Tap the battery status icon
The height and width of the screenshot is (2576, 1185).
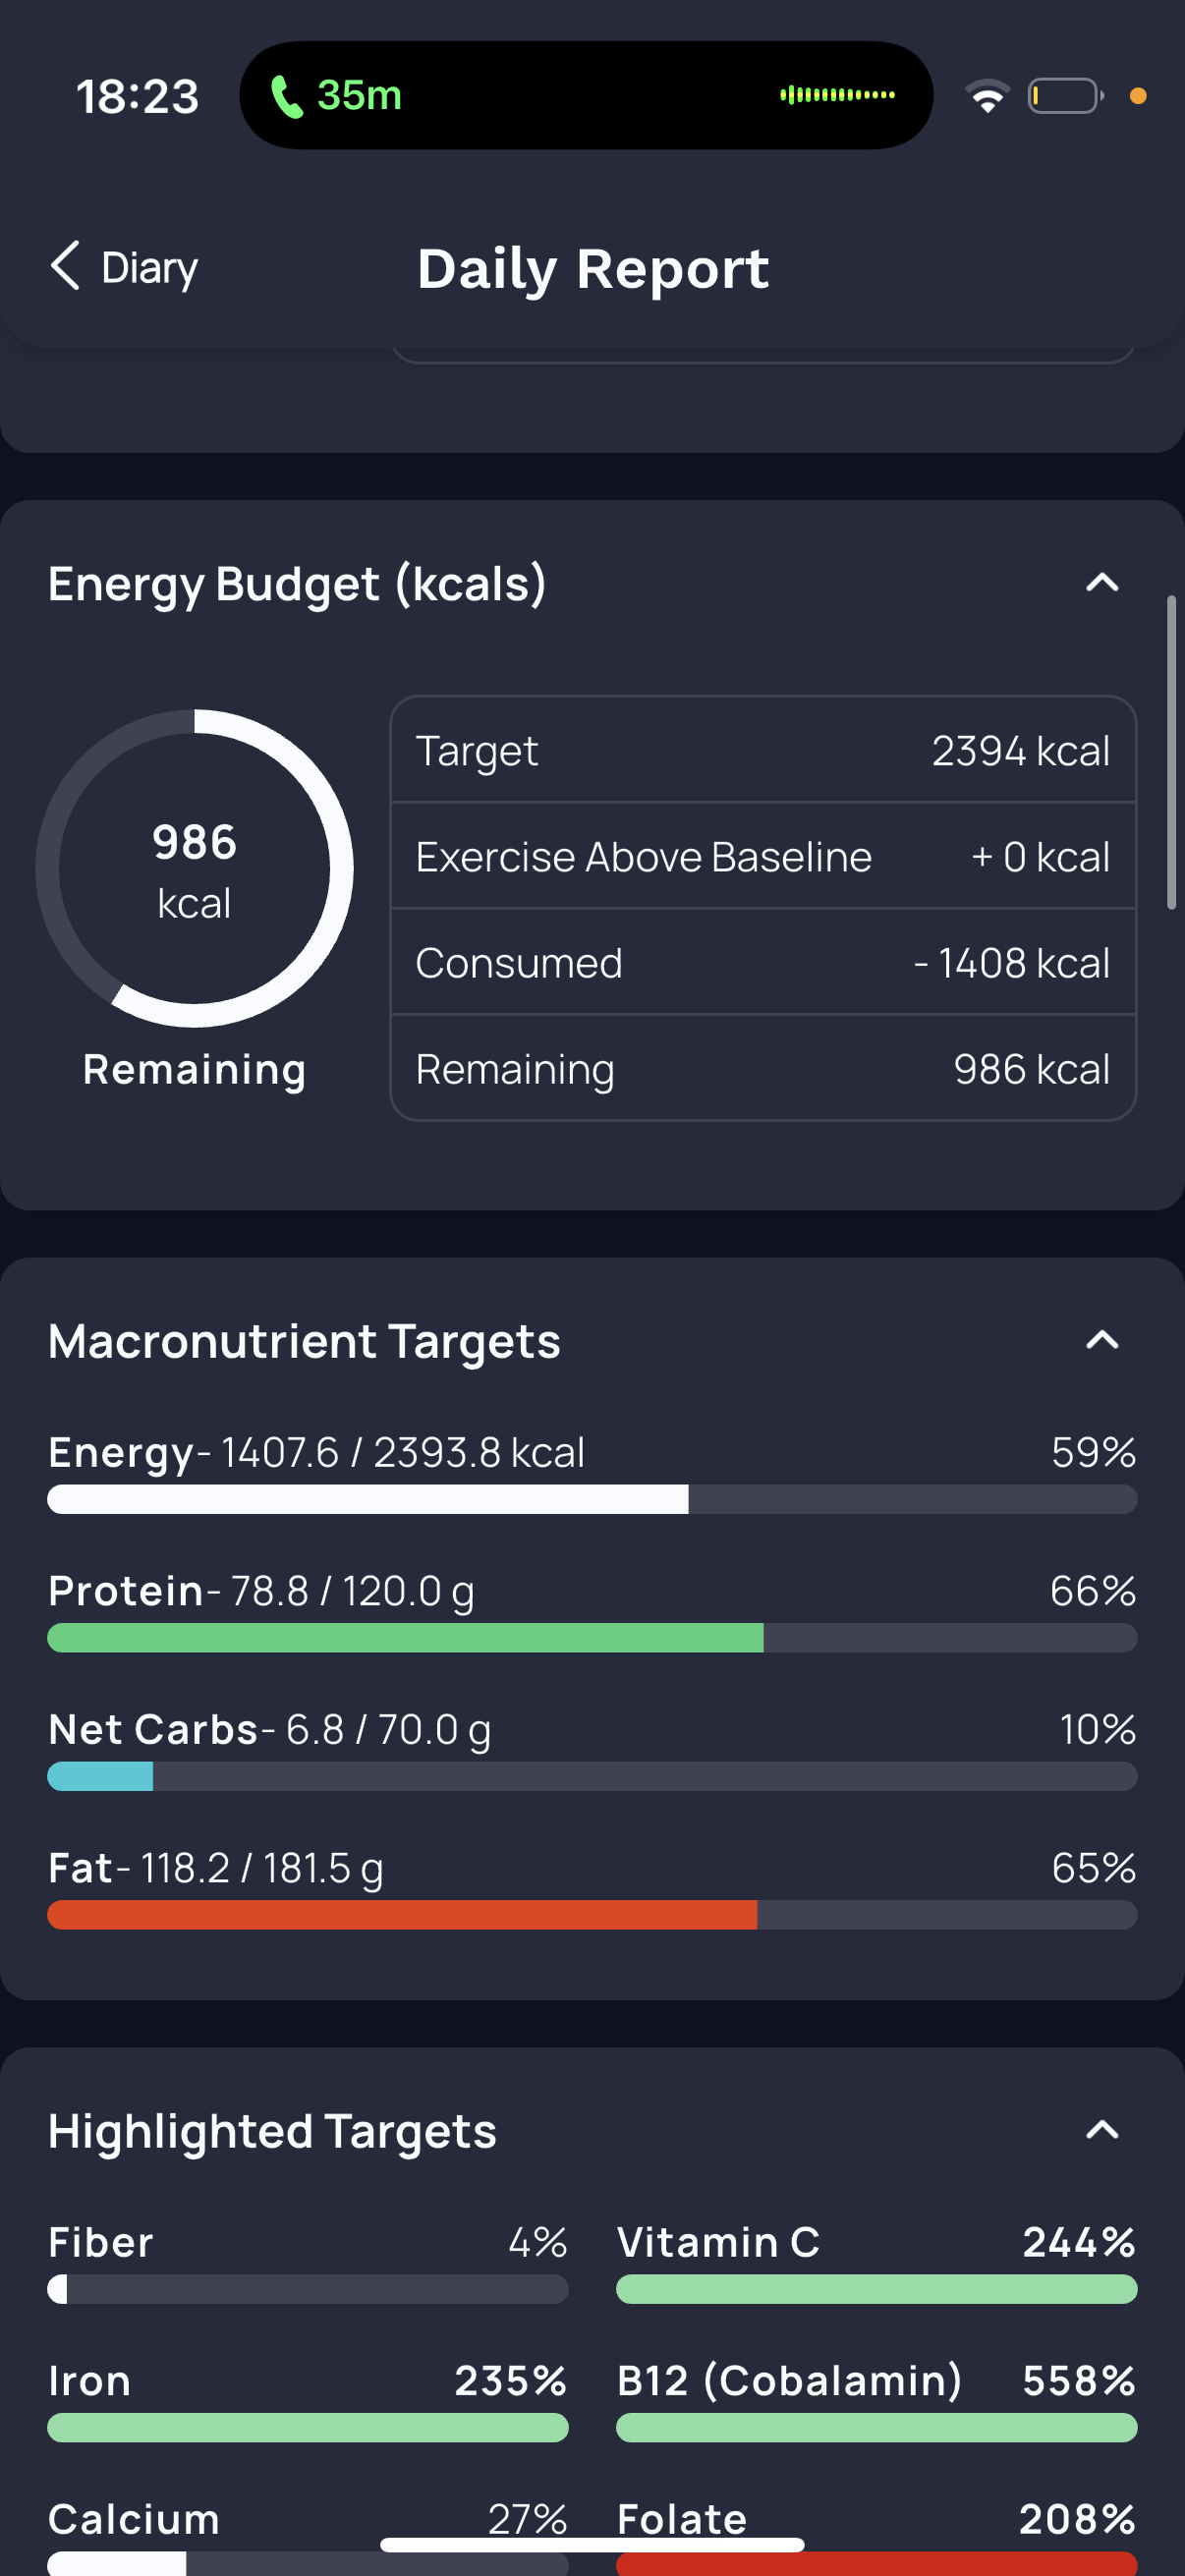[x=1065, y=96]
